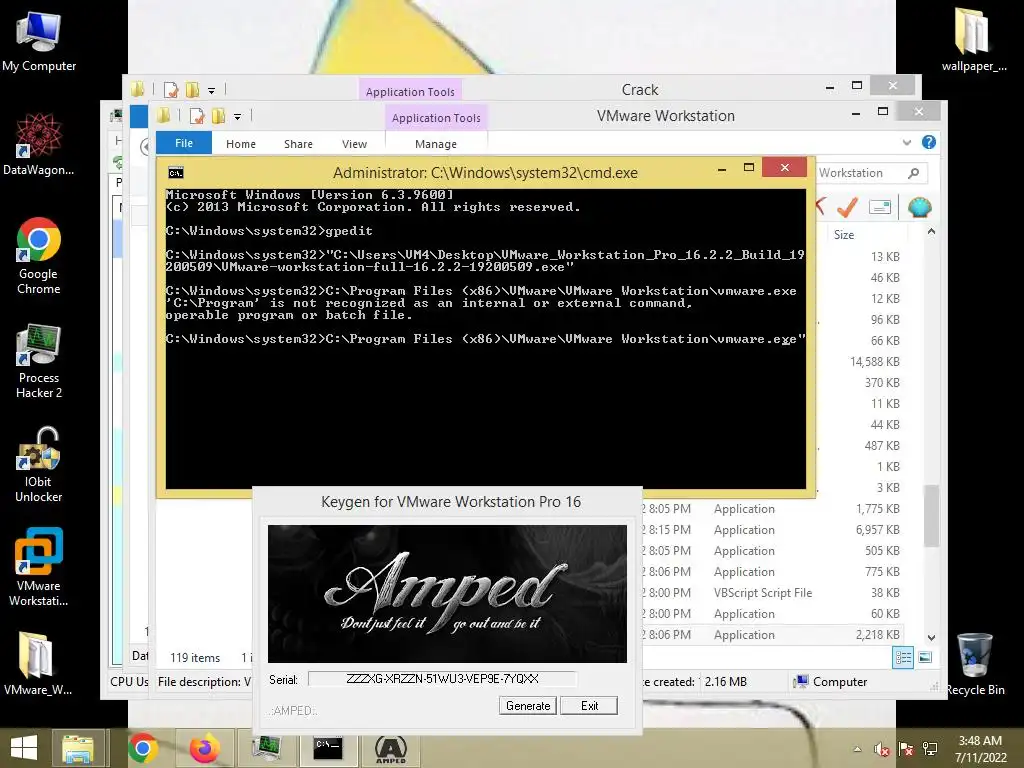Open quick access toolbar dropdown in VMware Workstation window
This screenshot has width=1024, height=768.
238,117
